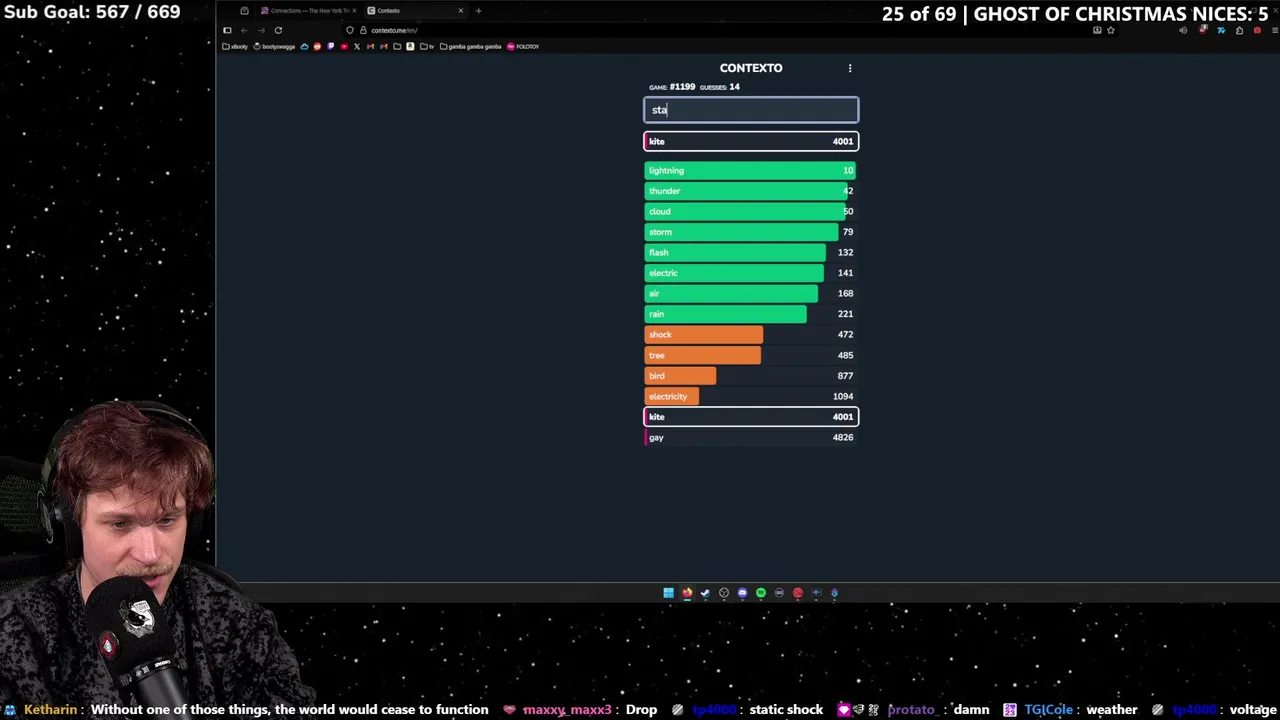The width and height of the screenshot is (1280, 720).
Task: Open Firefox from the taskbar
Action: coord(687,593)
